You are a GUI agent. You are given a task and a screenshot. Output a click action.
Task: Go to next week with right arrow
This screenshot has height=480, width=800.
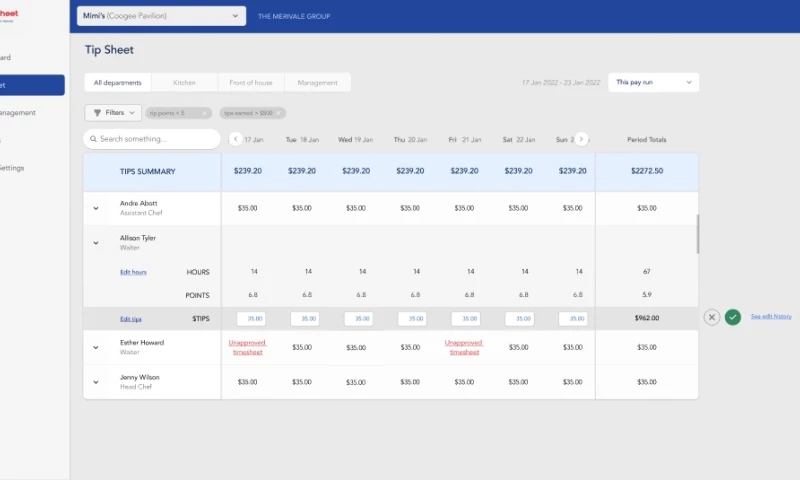point(581,139)
